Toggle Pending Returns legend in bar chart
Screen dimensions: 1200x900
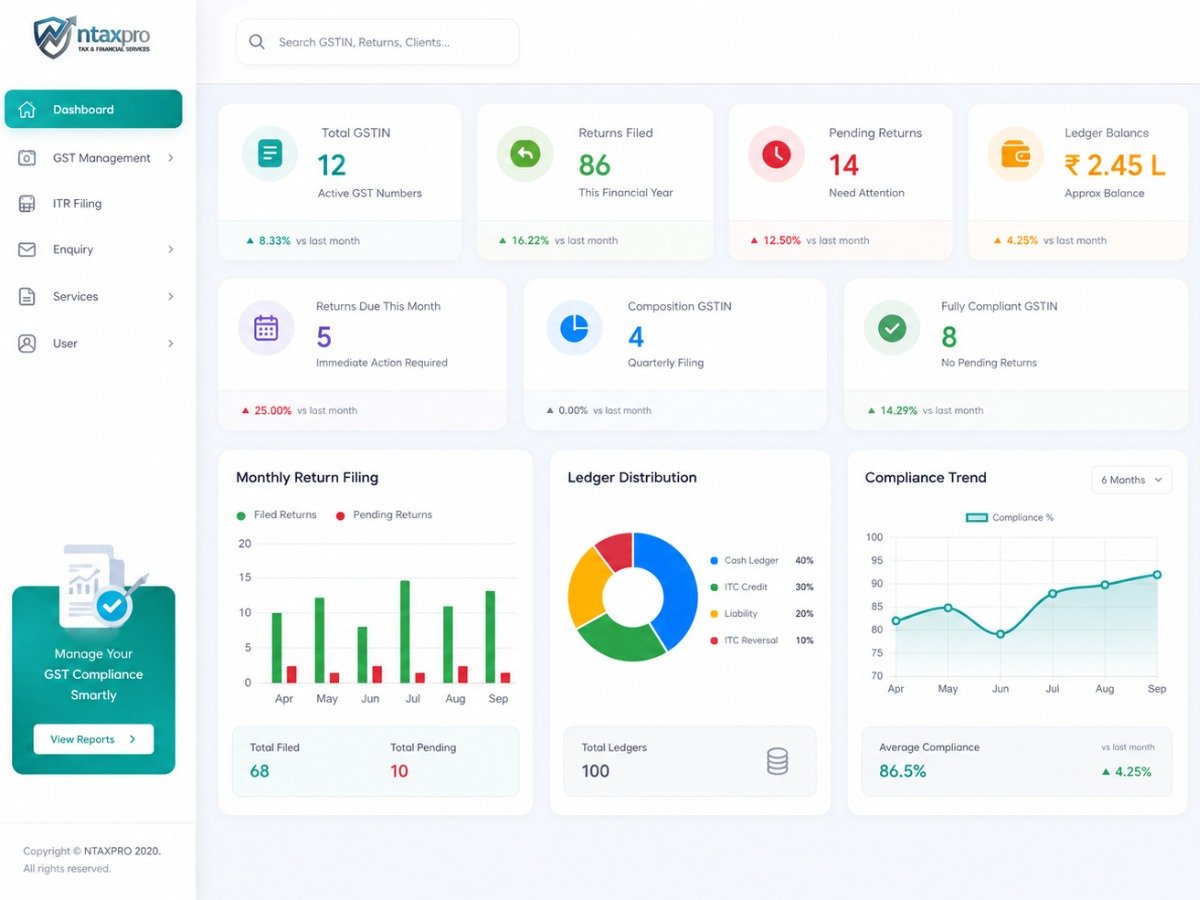[383, 515]
